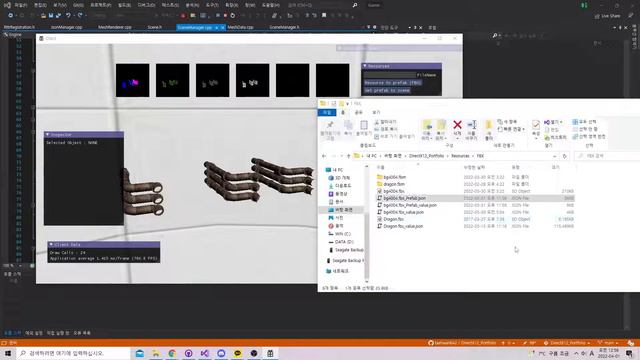This screenshot has width=640, height=360.
Task: Switch to the JsonManager.cpp editor tab
Action: 67,27
